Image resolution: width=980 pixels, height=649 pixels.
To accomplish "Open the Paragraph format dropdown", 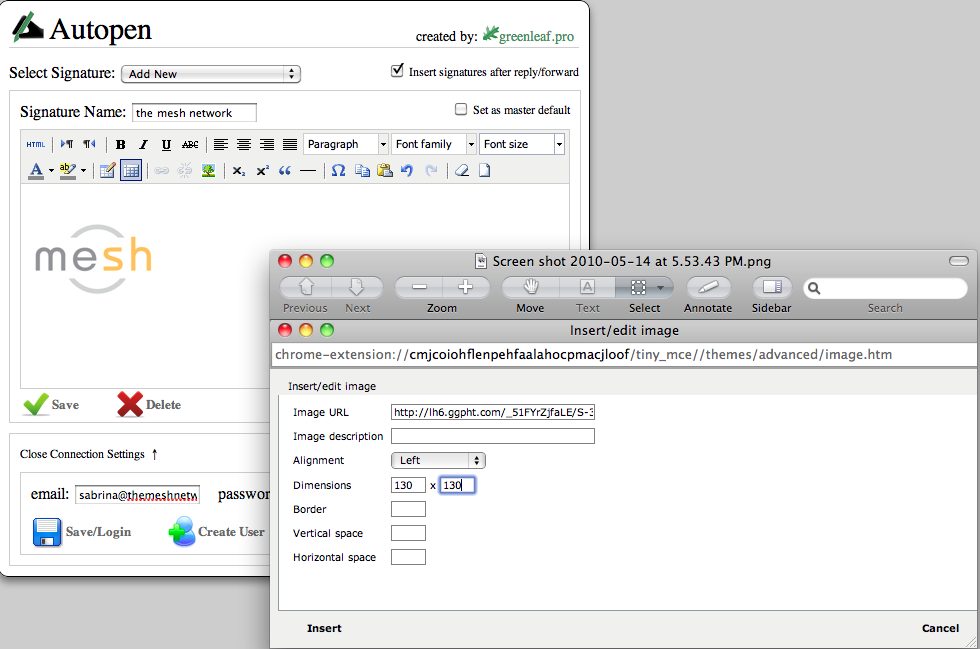I will pyautogui.click(x=345, y=145).
